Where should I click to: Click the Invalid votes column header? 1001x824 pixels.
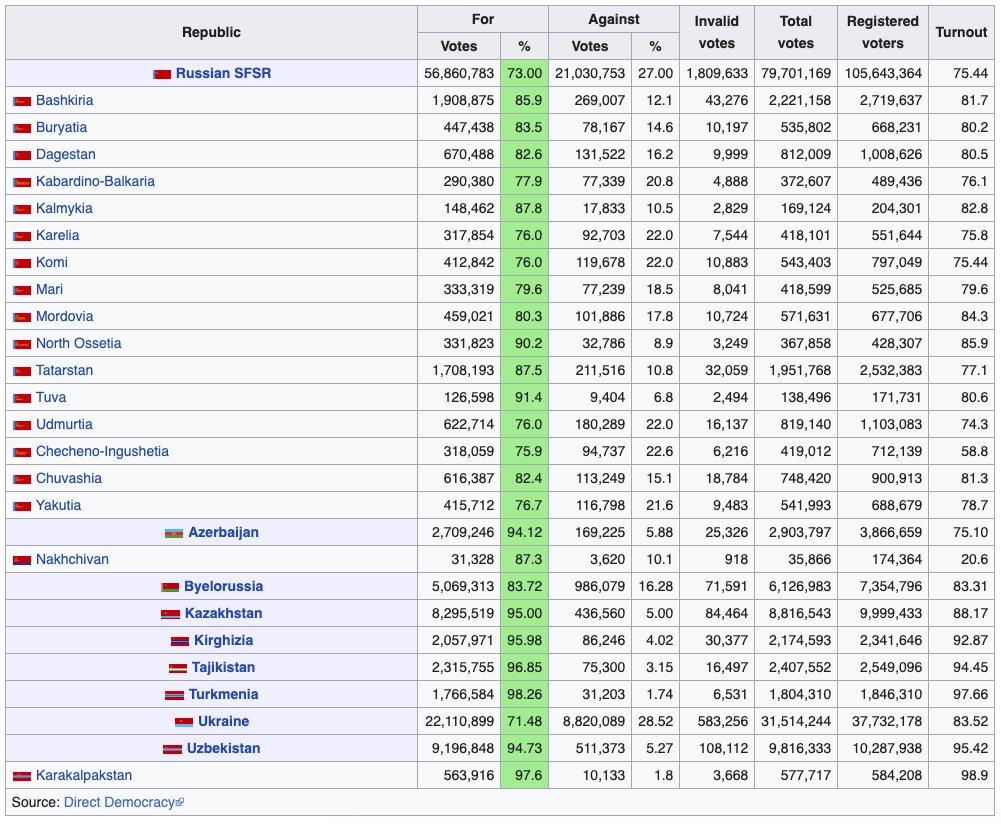click(x=716, y=33)
